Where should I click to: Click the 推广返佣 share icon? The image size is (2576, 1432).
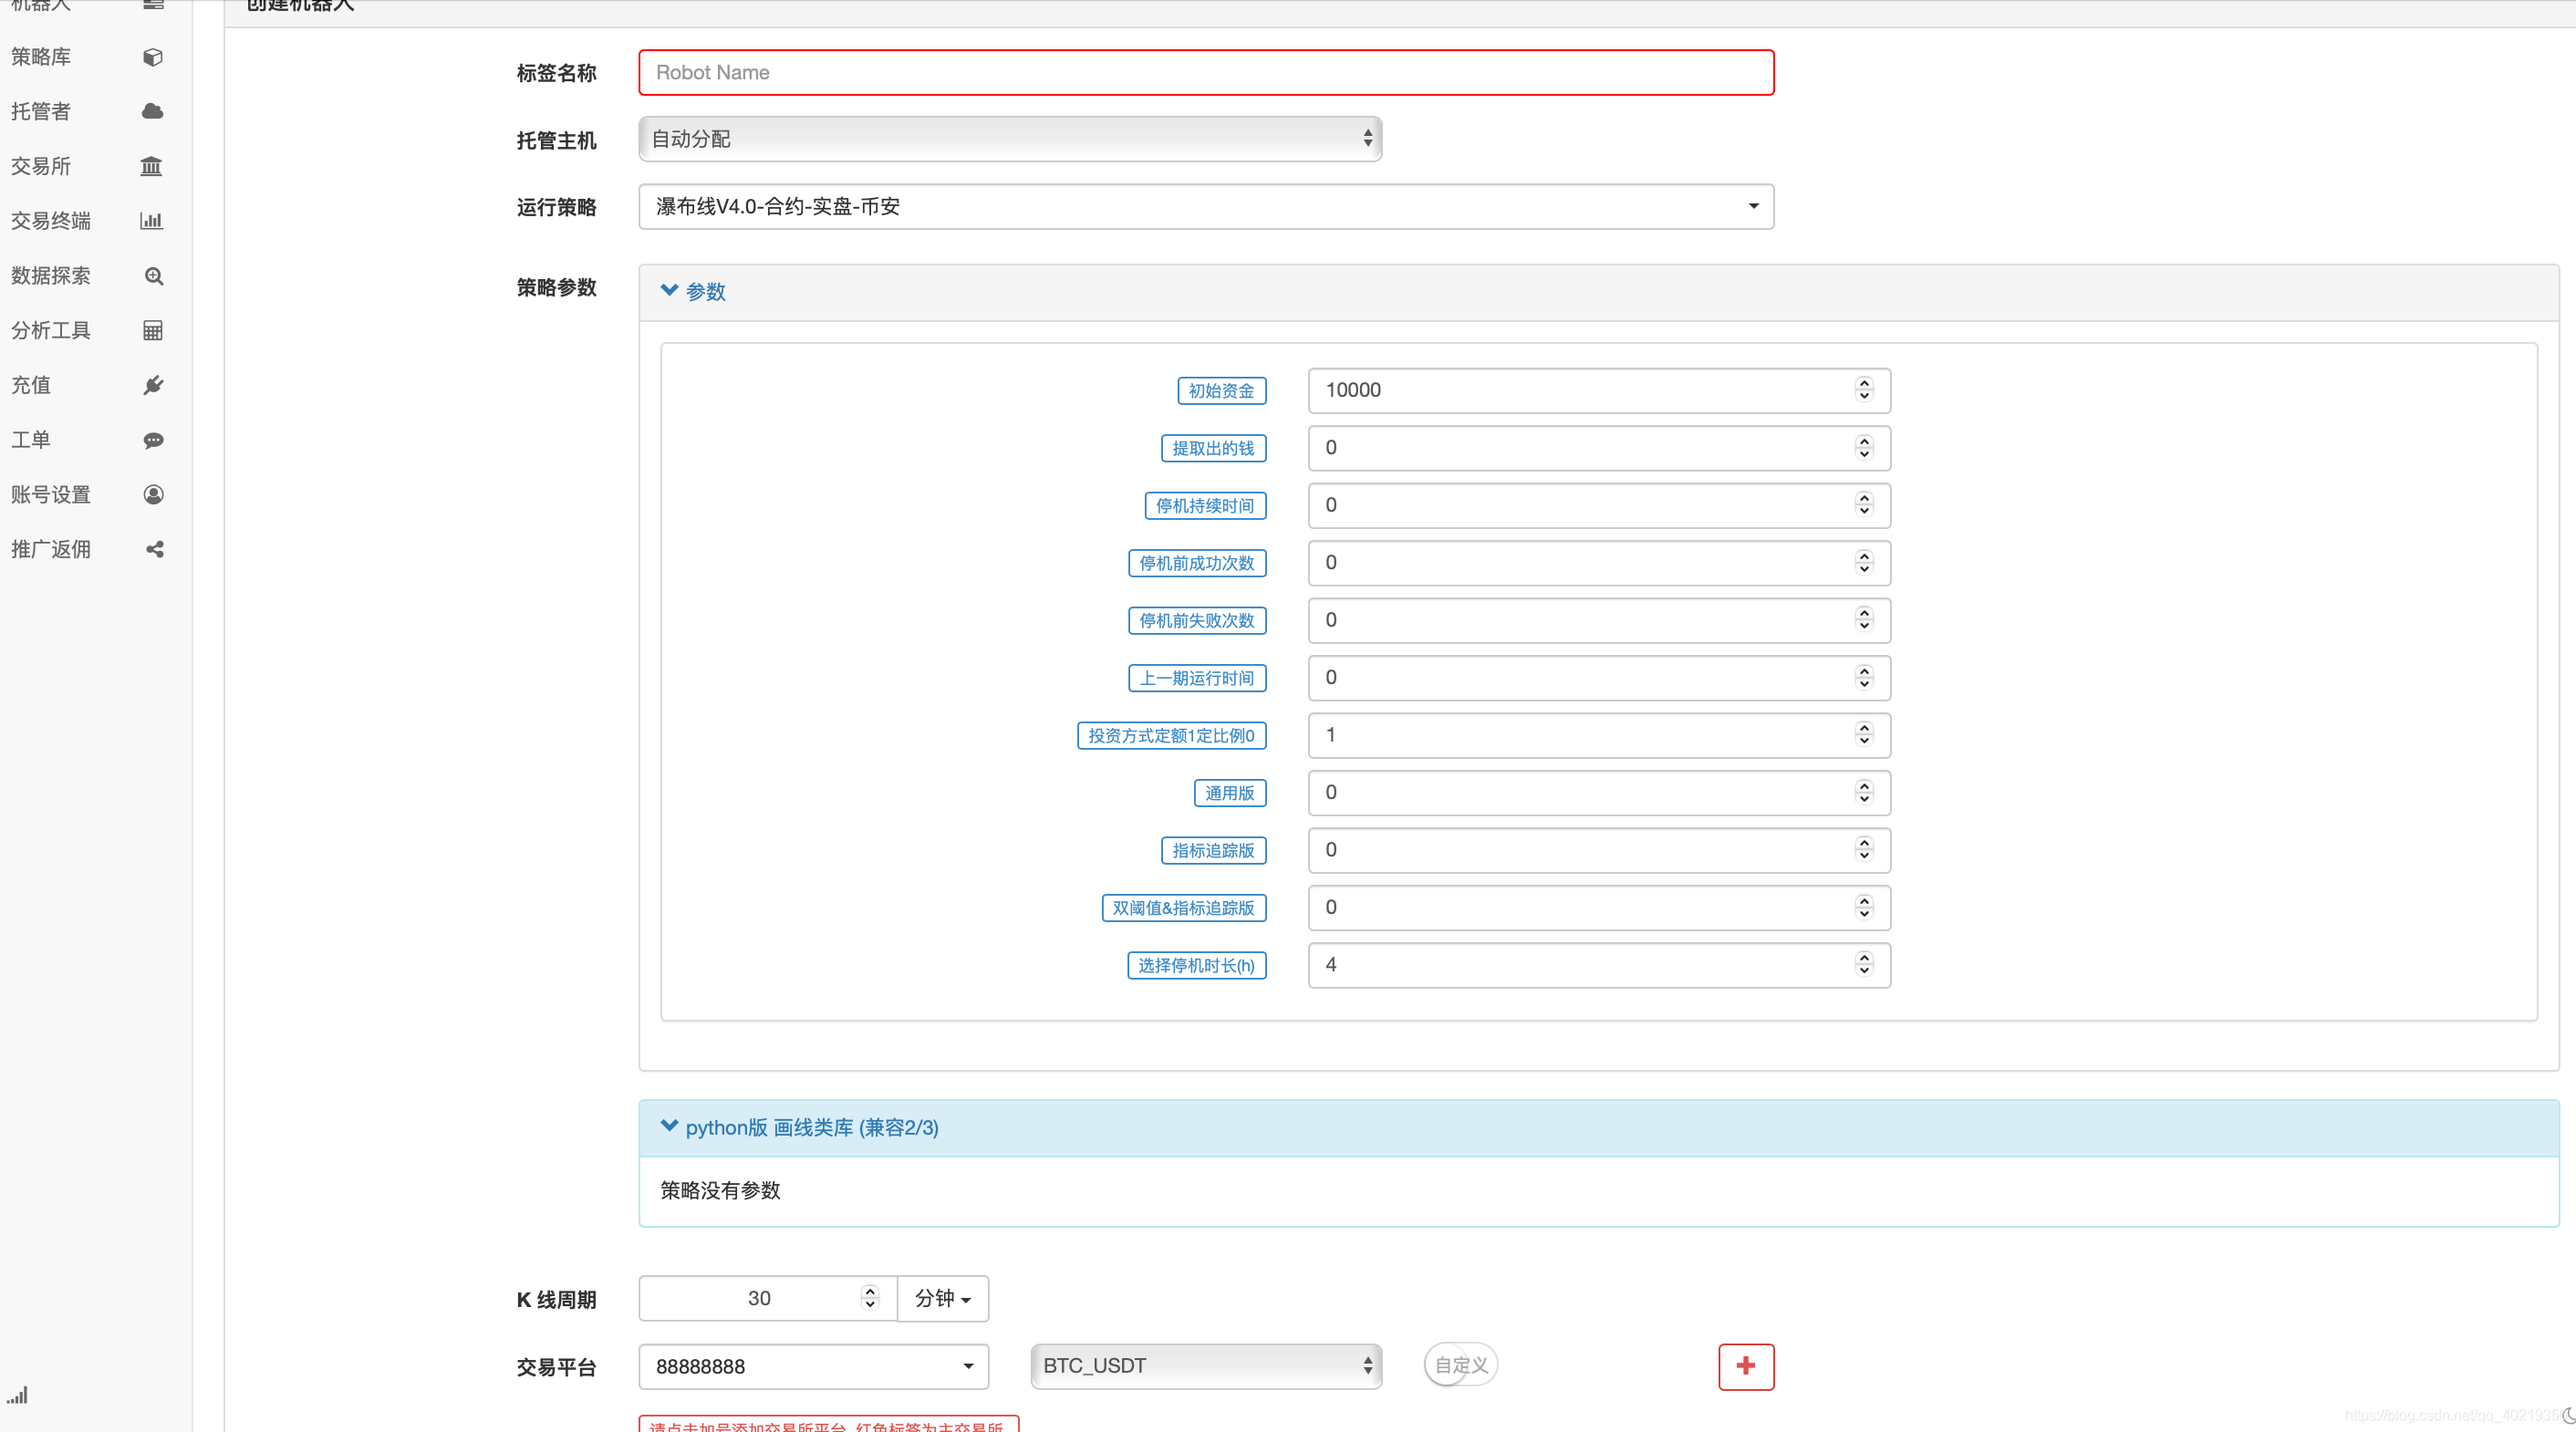pyautogui.click(x=154, y=549)
